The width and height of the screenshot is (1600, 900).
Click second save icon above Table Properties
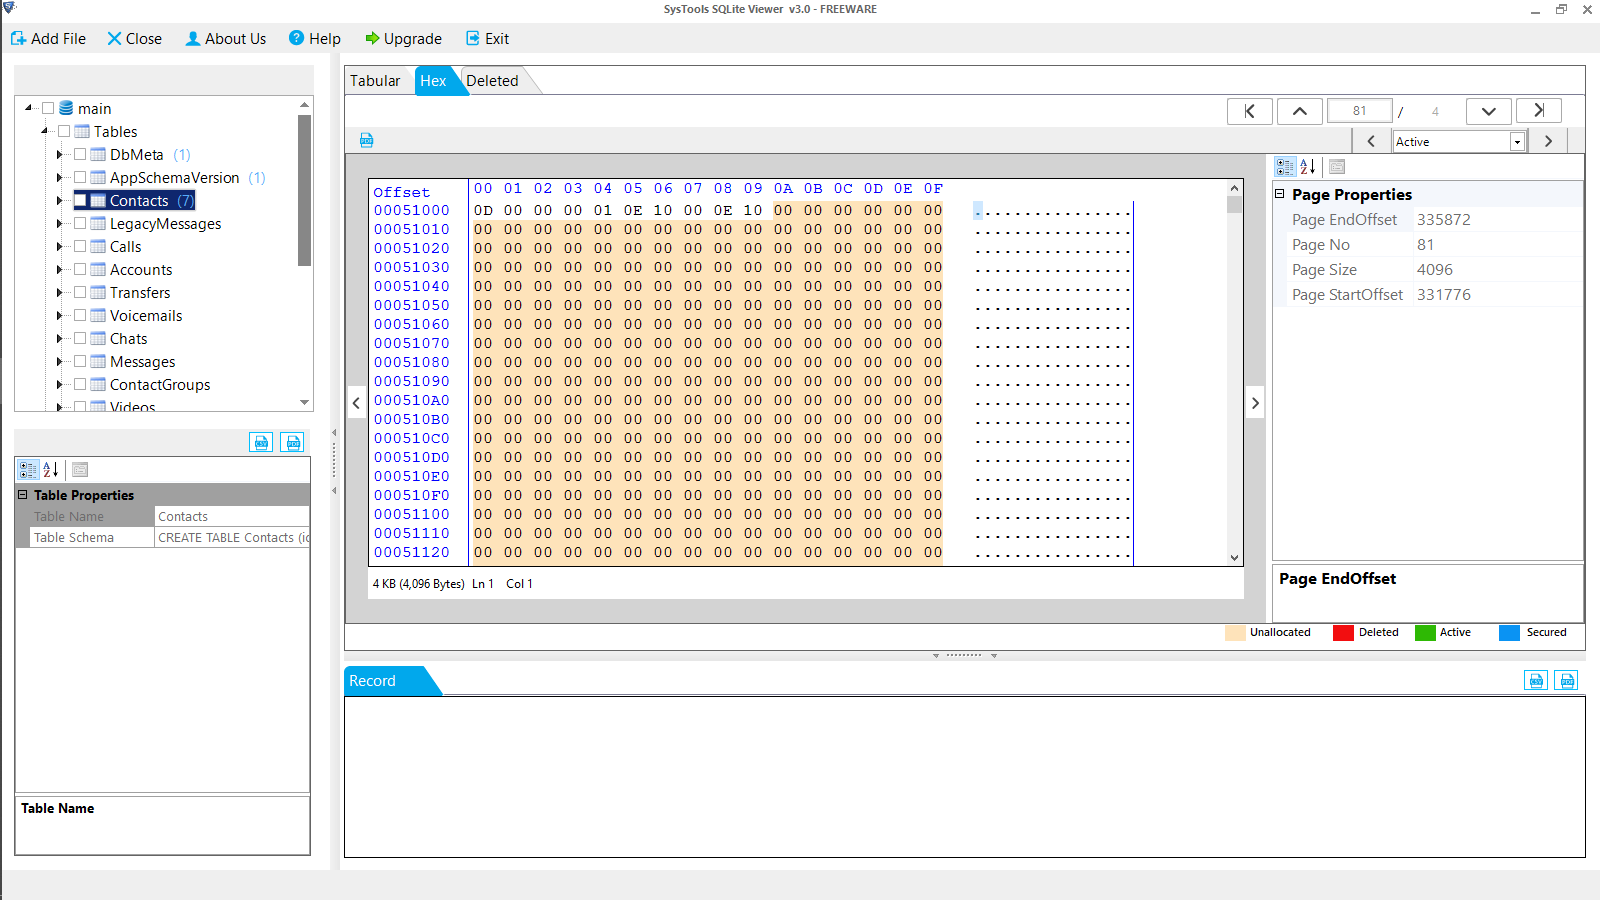coord(293,442)
